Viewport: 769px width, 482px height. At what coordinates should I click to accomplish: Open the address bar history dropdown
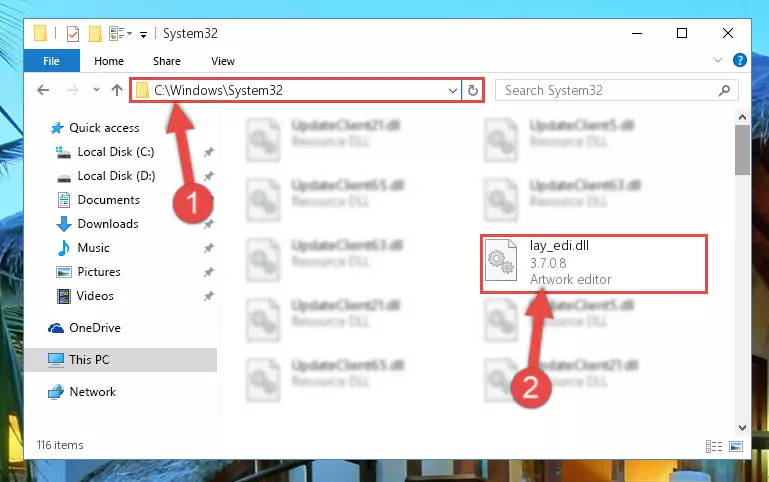click(453, 90)
